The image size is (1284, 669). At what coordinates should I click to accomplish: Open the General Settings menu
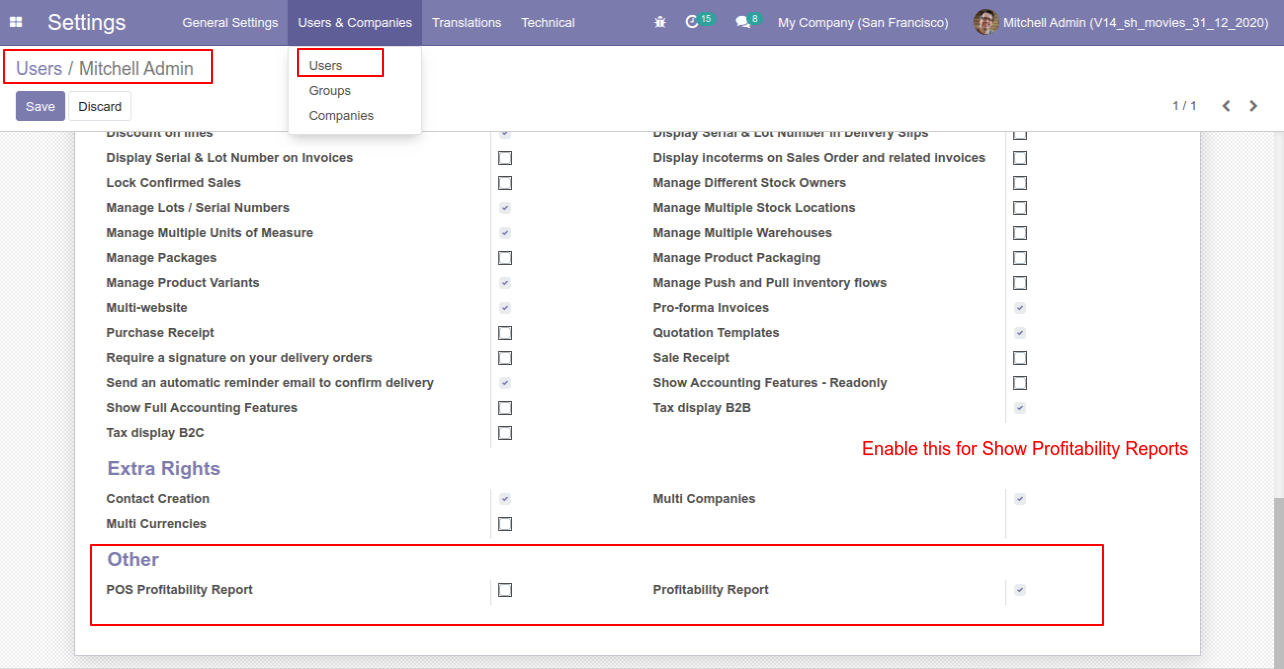coord(230,22)
